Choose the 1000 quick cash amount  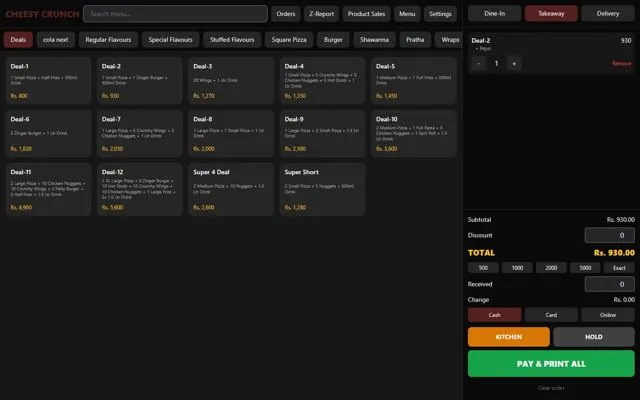[x=517, y=268]
